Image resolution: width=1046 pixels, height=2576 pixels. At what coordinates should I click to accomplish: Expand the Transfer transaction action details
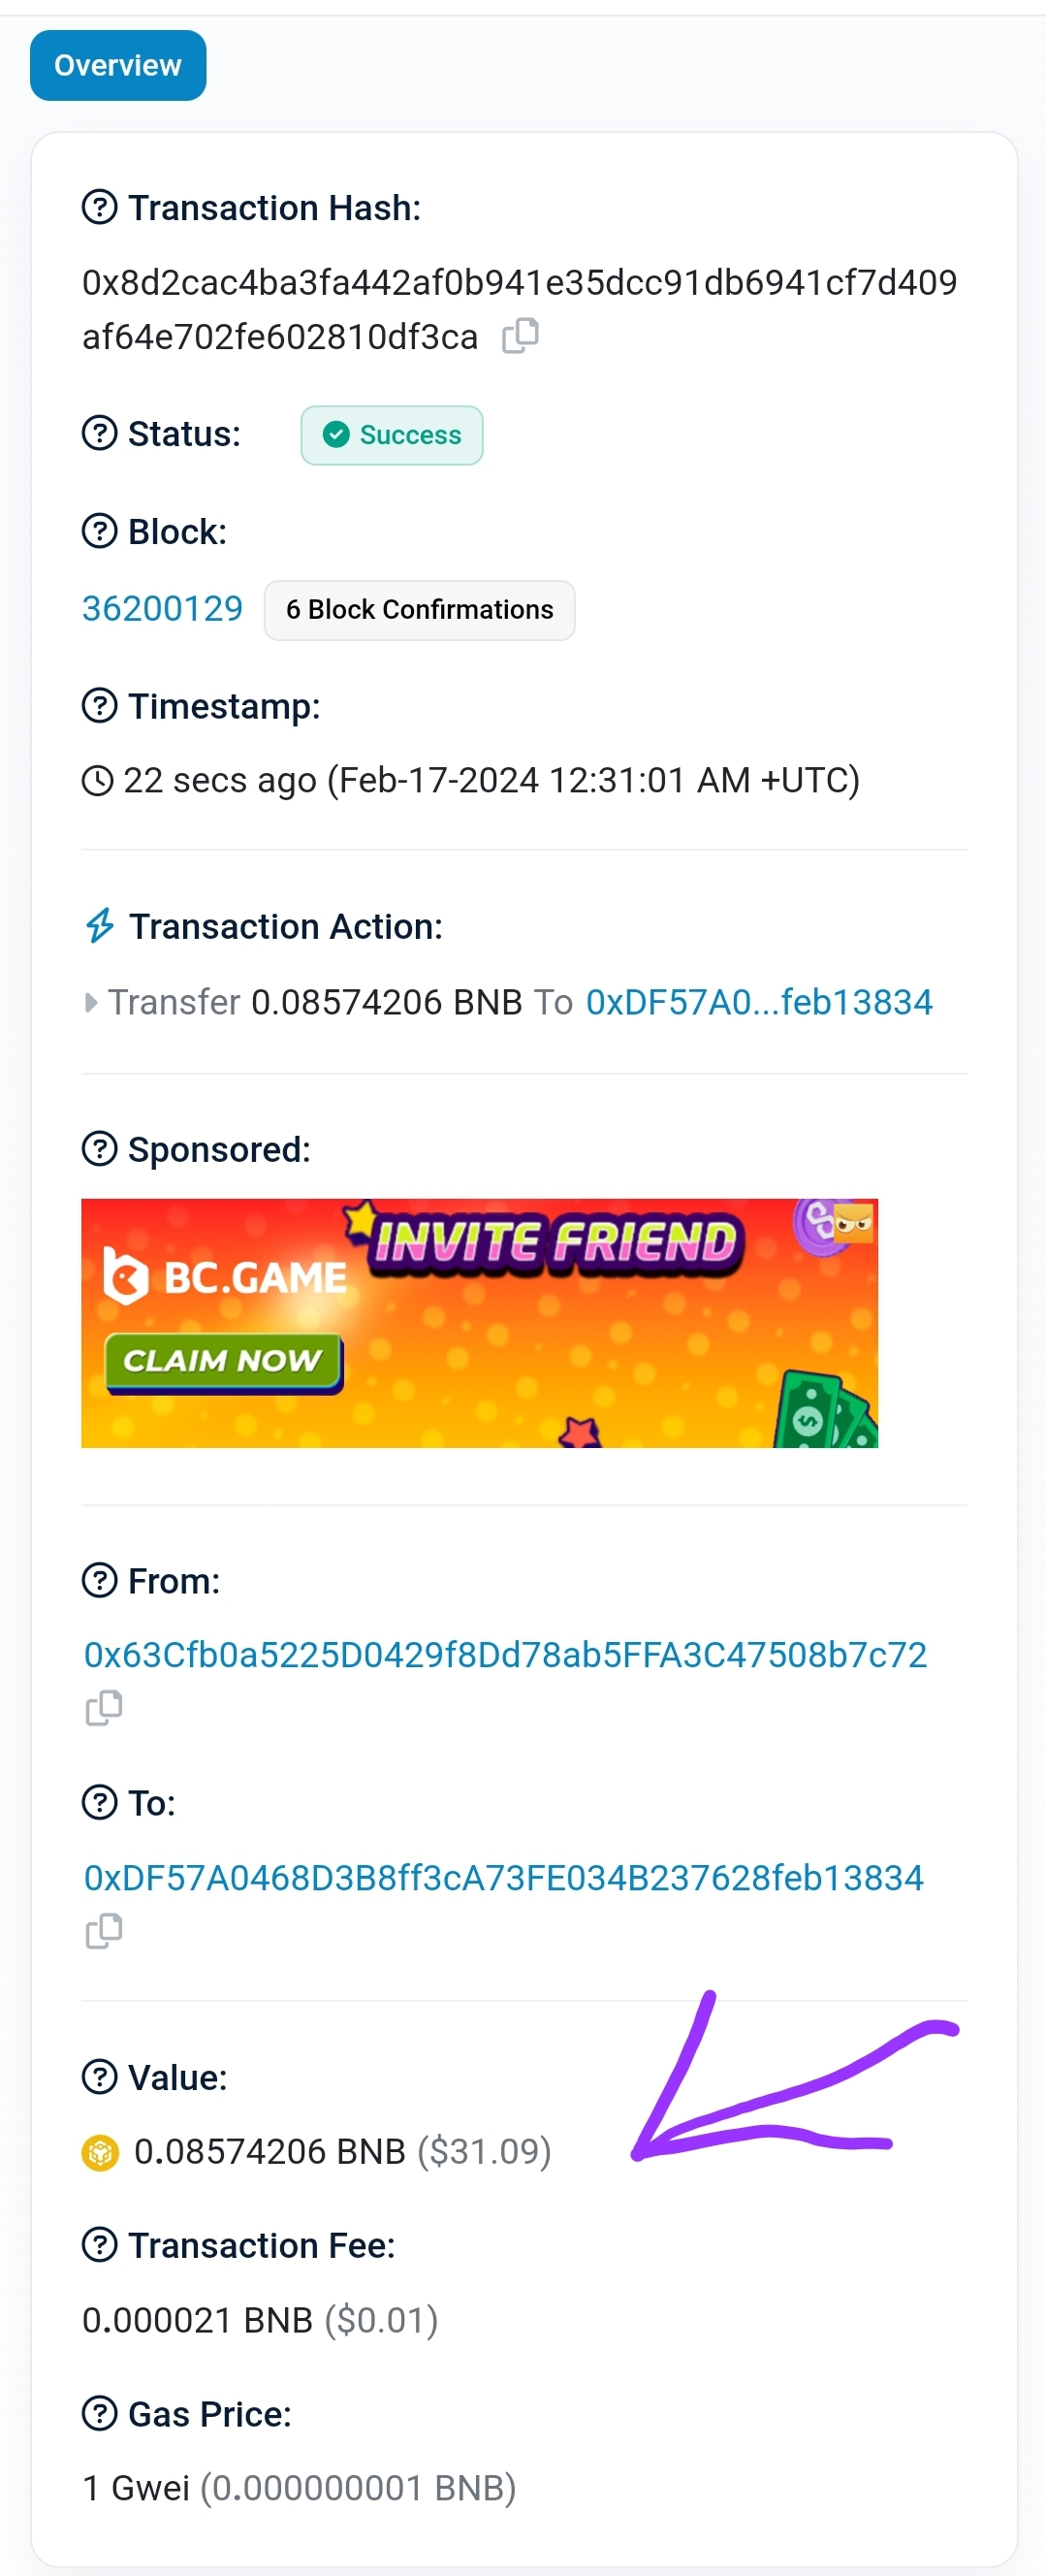click(x=91, y=1001)
